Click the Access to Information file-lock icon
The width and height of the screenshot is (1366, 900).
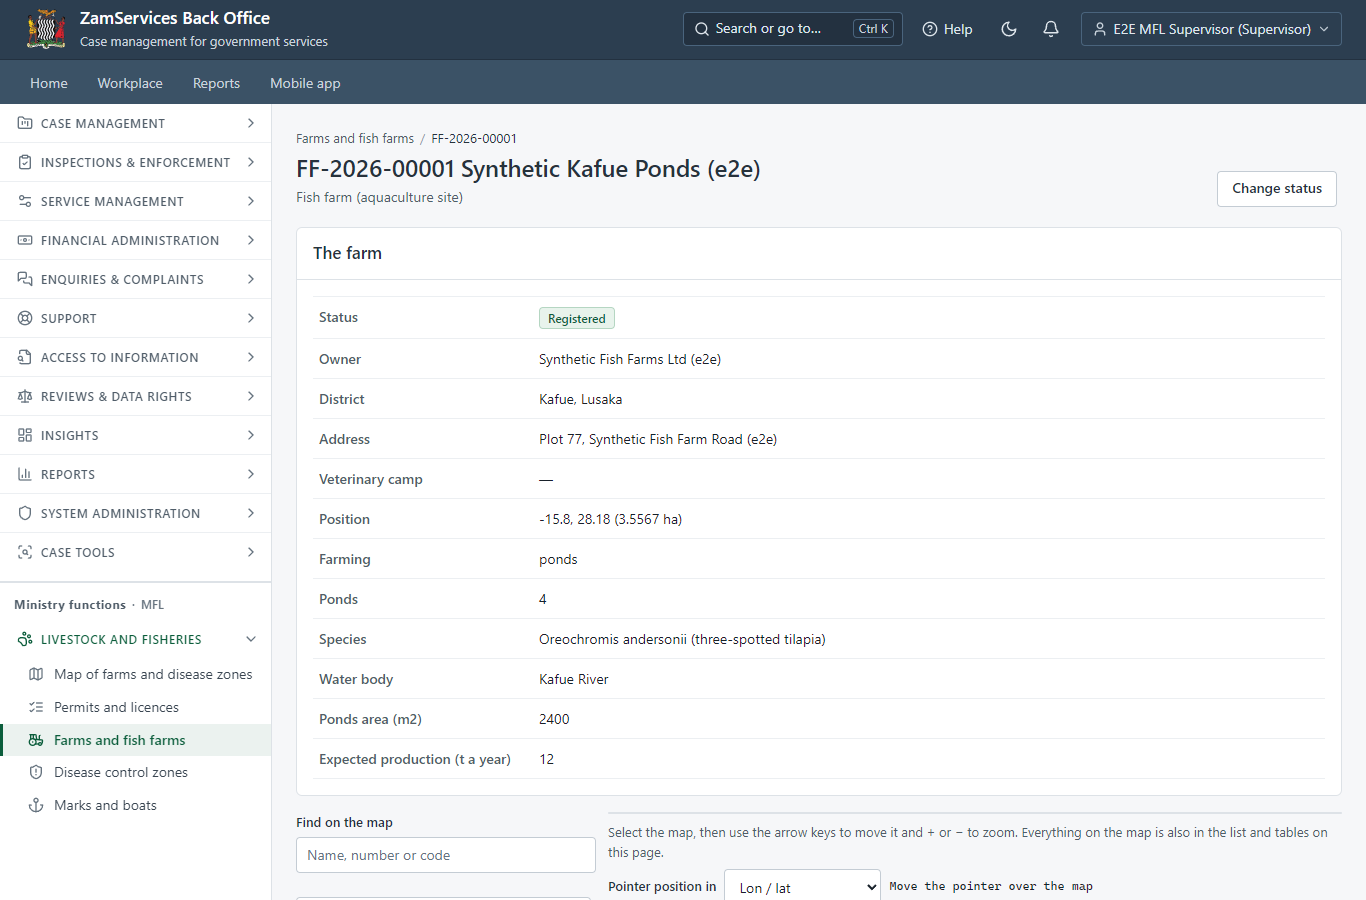pos(25,357)
